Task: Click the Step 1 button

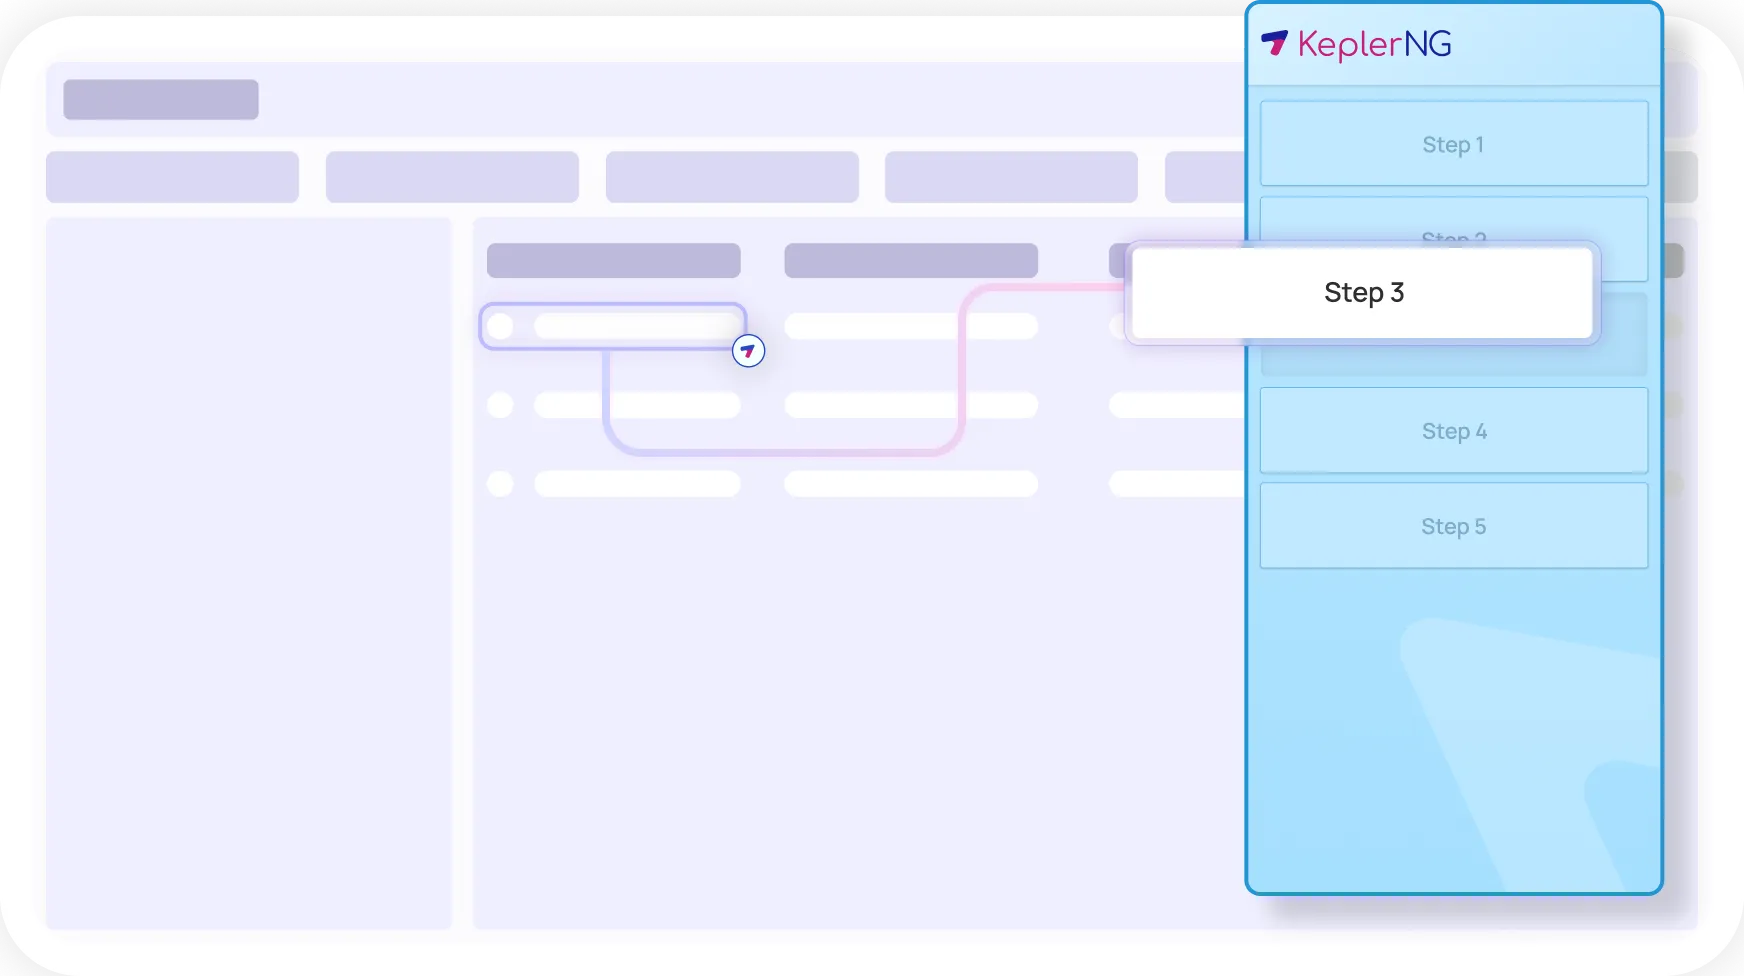Action: [x=1452, y=144]
